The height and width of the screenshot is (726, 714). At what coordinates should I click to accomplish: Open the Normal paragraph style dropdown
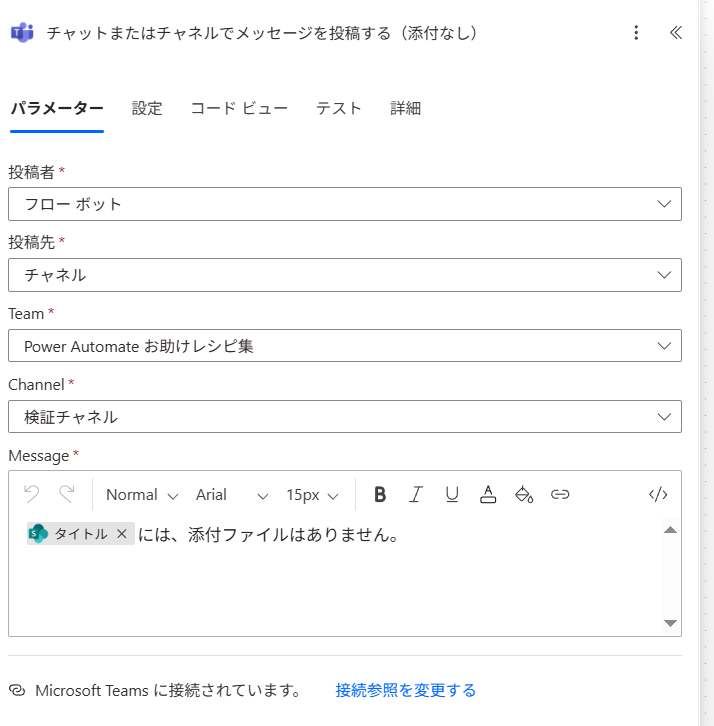click(142, 494)
